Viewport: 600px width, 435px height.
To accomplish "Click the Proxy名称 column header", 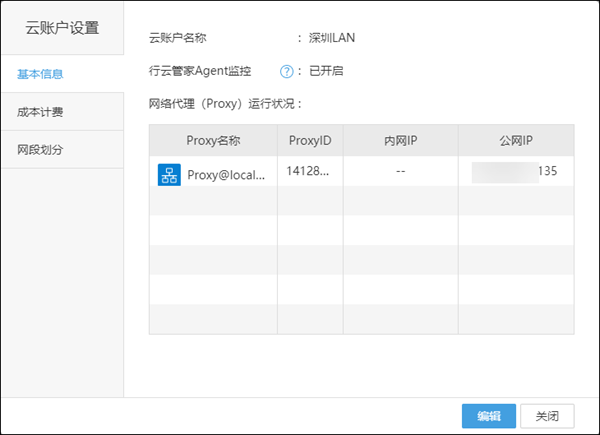I will [212, 140].
